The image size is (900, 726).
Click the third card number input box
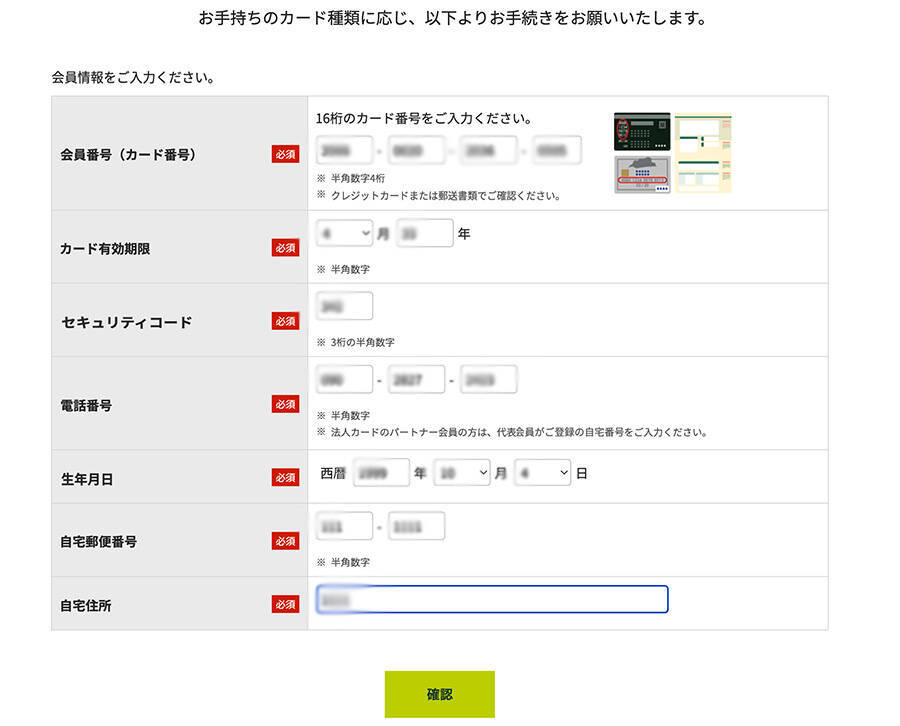point(487,149)
